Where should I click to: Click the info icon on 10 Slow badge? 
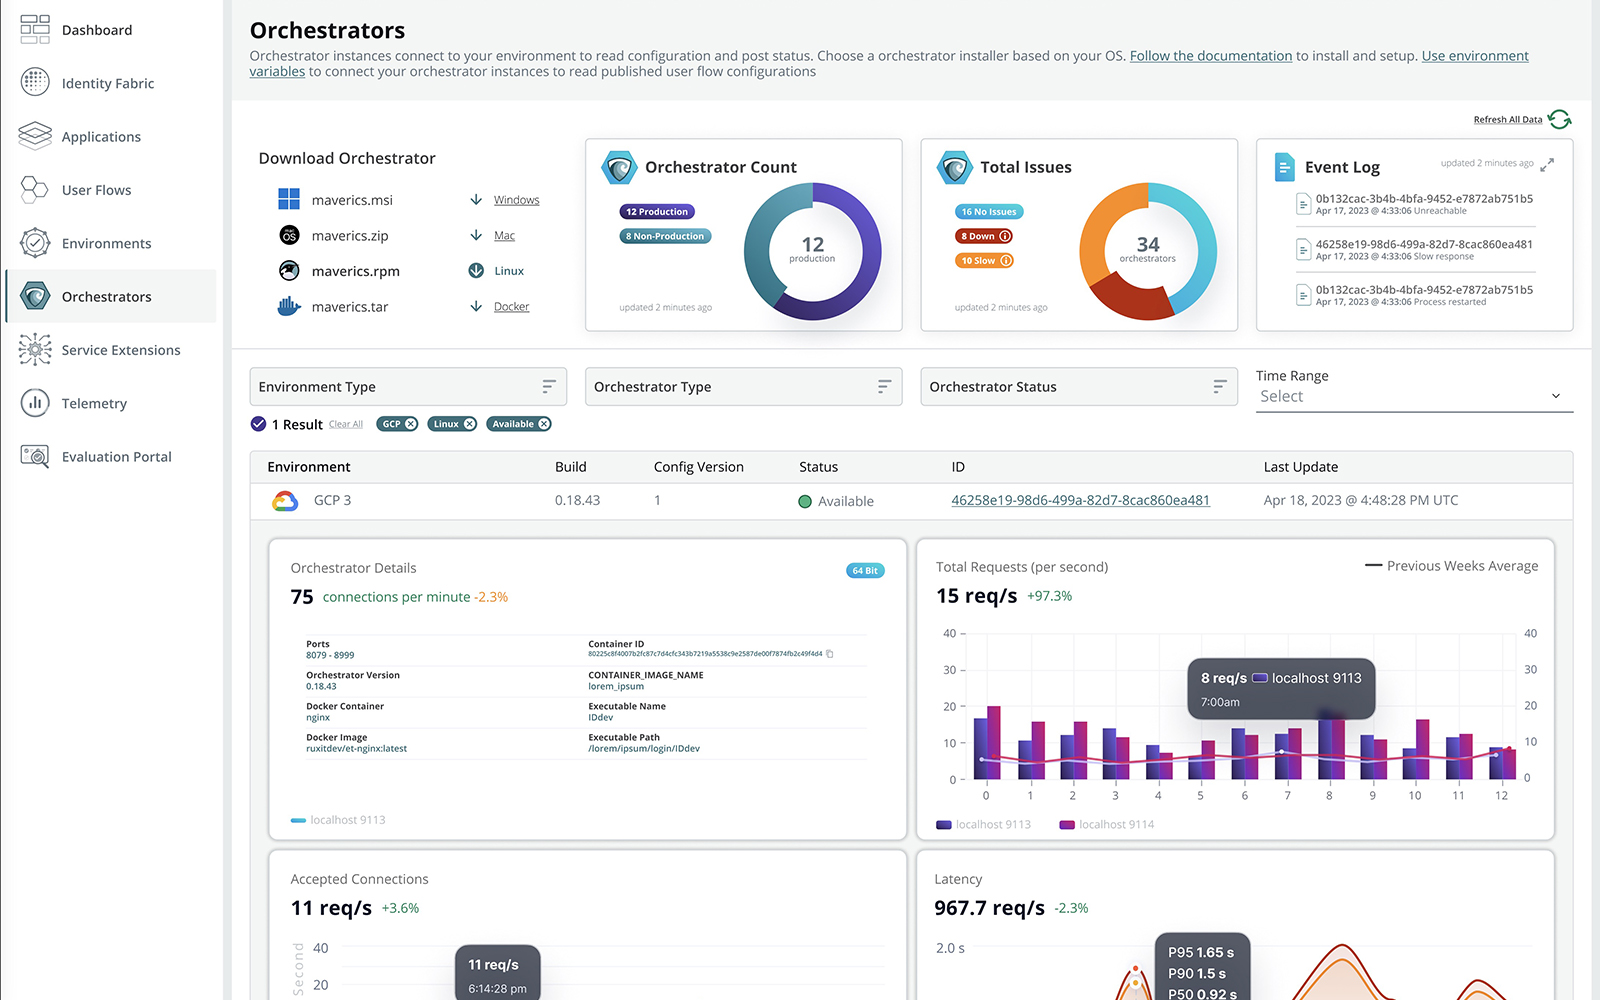coord(1006,261)
